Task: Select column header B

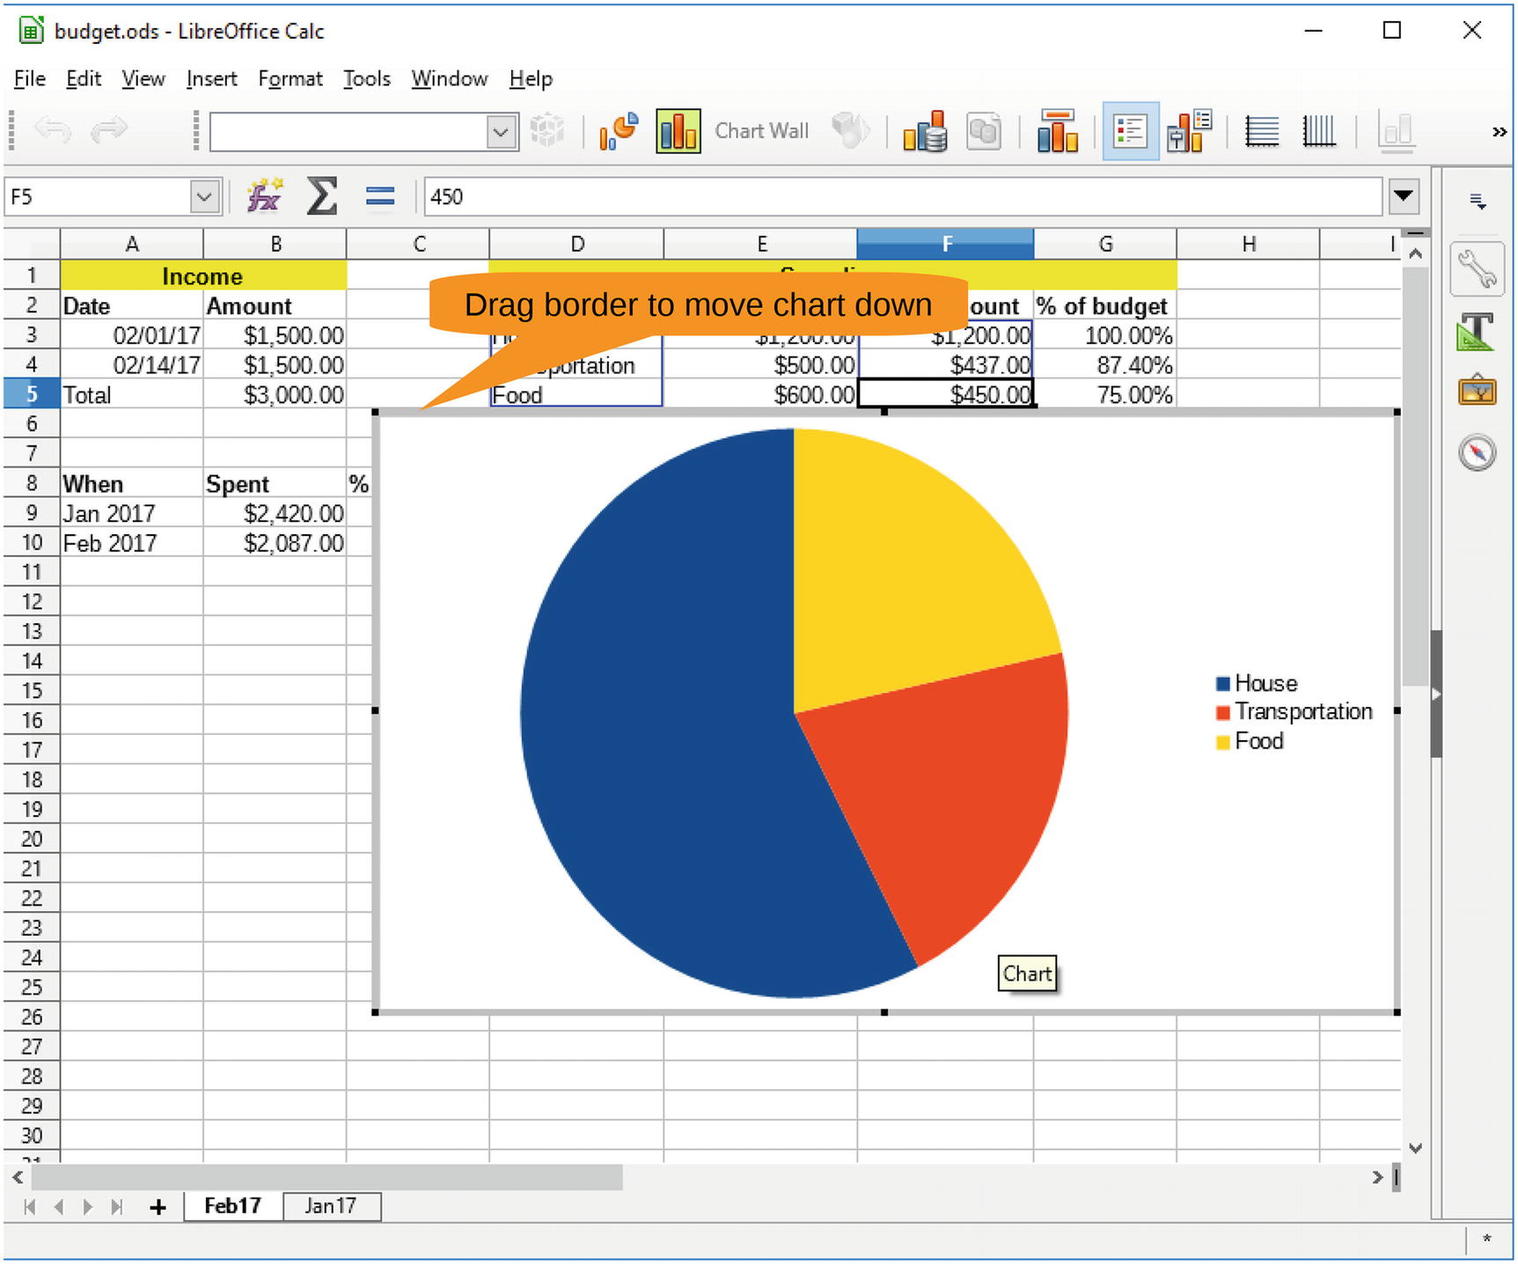Action: (x=275, y=244)
